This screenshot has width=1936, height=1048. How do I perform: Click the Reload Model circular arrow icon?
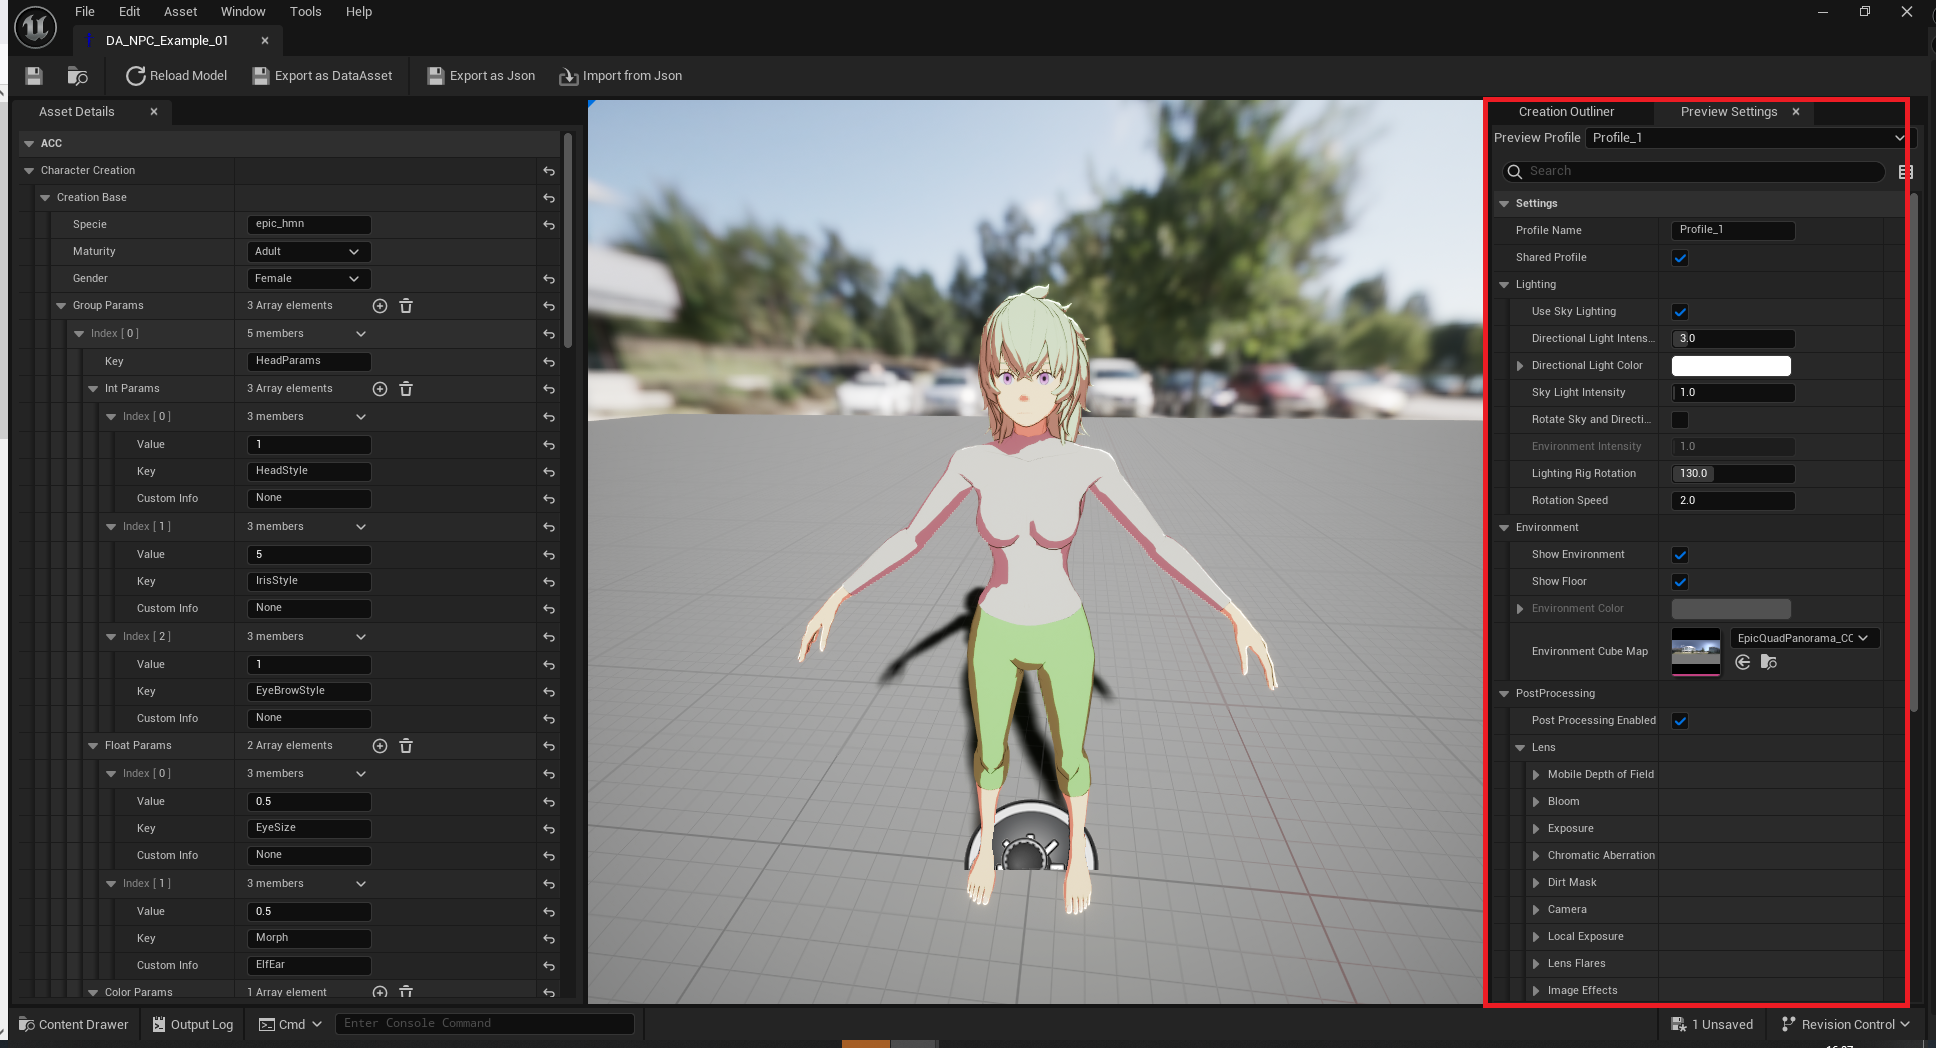click(x=135, y=75)
